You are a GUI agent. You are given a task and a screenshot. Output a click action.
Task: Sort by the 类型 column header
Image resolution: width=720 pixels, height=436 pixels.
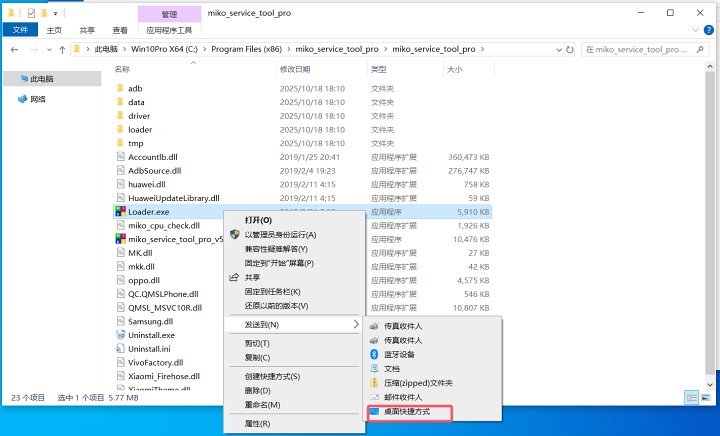click(379, 69)
